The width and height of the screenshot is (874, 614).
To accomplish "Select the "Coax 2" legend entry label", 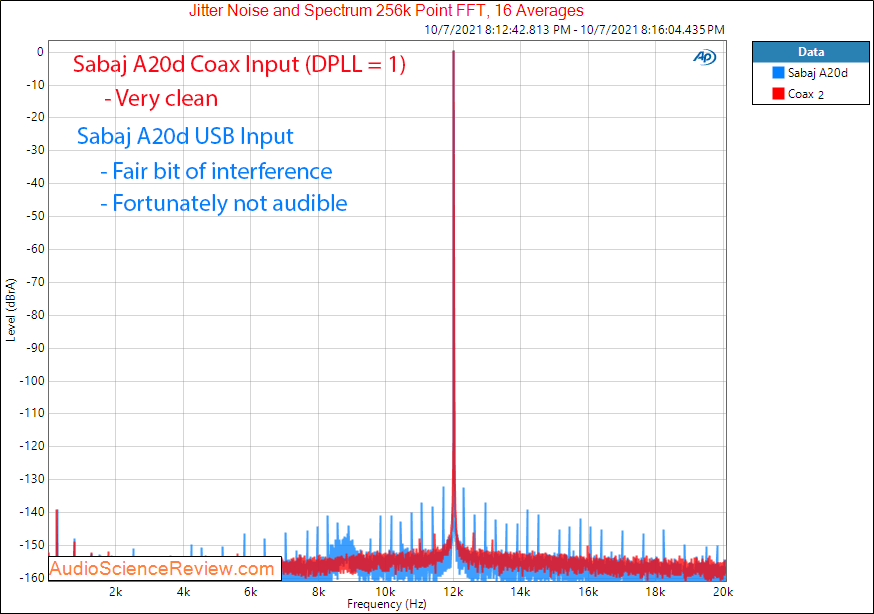I will 805,94.
